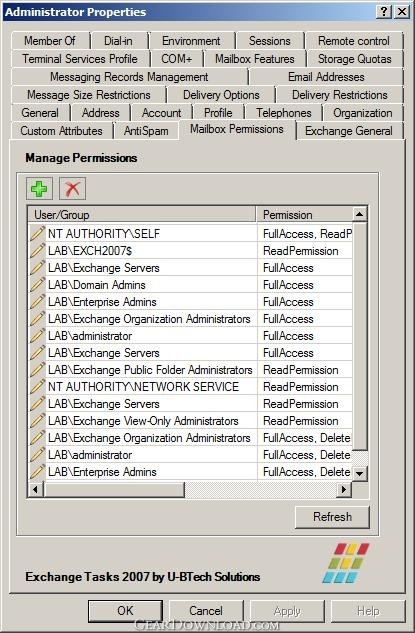The width and height of the screenshot is (415, 633).
Task: Click the vertical scrollbar up arrow
Action: [x=359, y=214]
